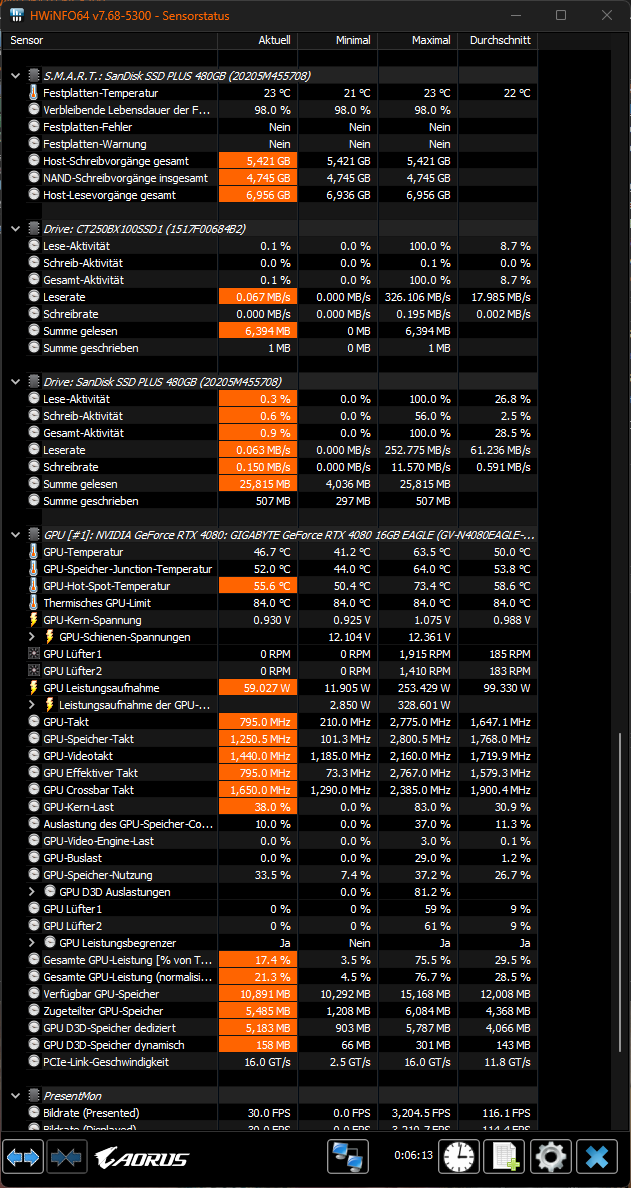The image size is (631, 1188).
Task: Click the circle icon beside GPU-Takt
Action: point(33,722)
